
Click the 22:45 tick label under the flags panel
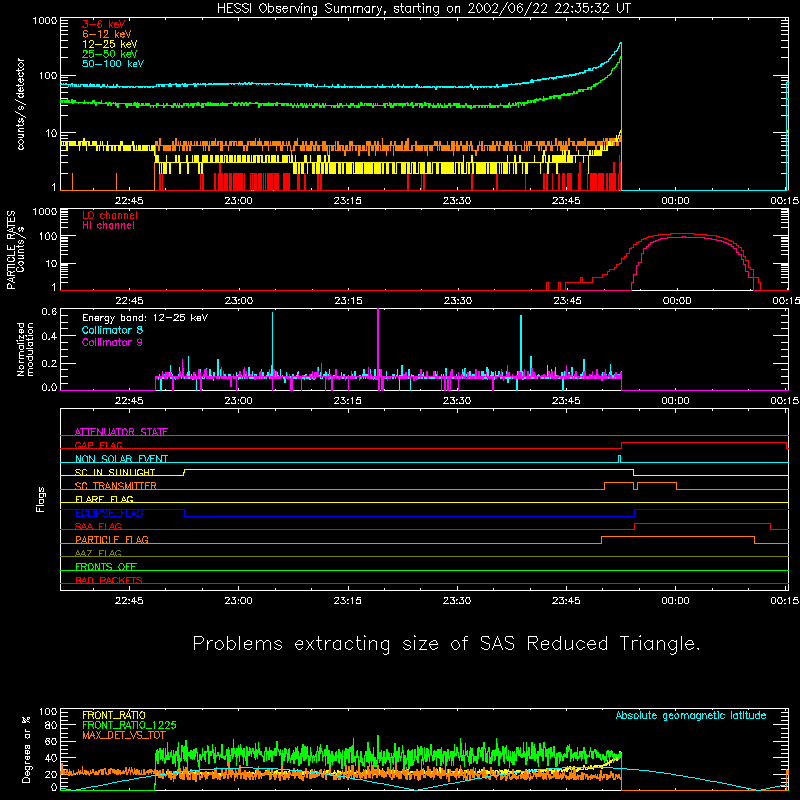(129, 601)
